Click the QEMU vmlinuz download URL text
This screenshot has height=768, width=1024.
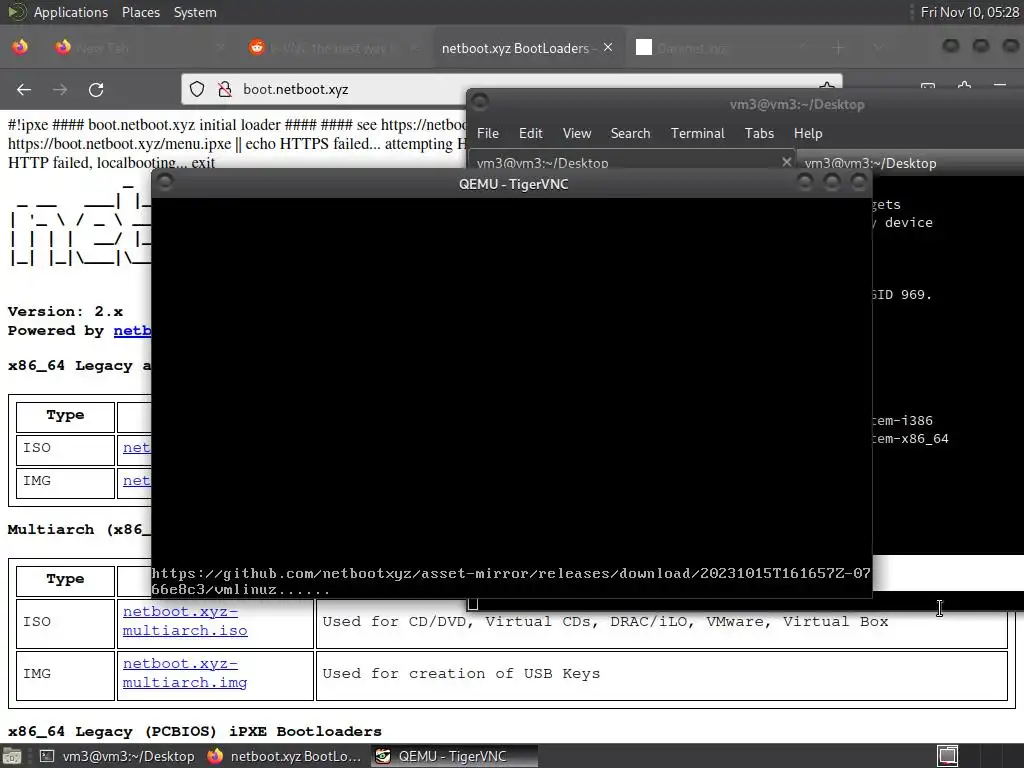511,581
